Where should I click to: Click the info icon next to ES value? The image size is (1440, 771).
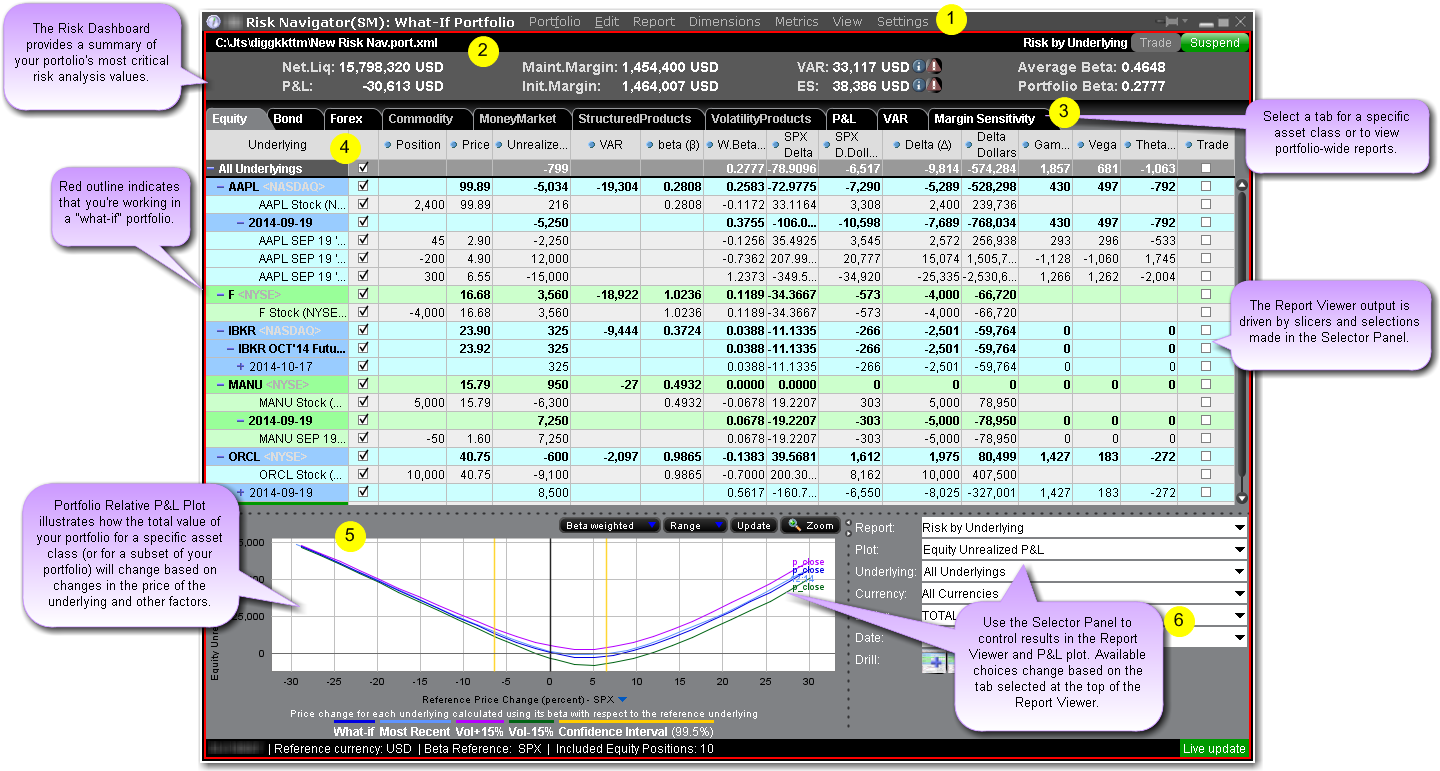coord(919,87)
